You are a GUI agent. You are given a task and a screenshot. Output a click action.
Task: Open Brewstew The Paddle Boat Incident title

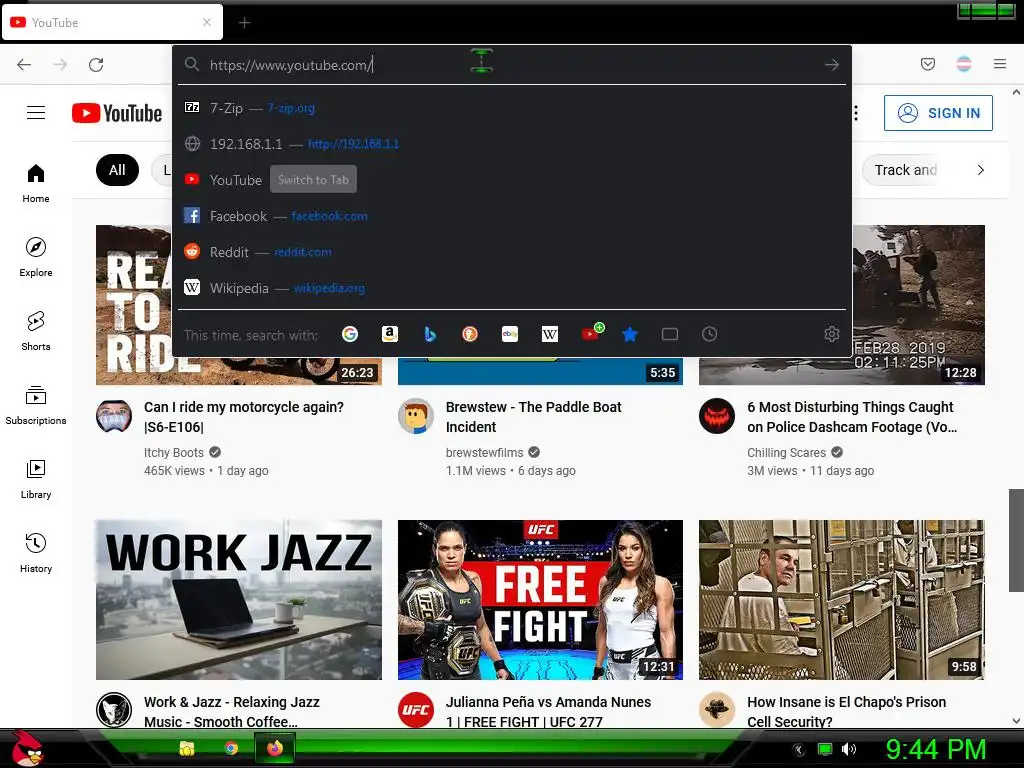[x=534, y=417]
